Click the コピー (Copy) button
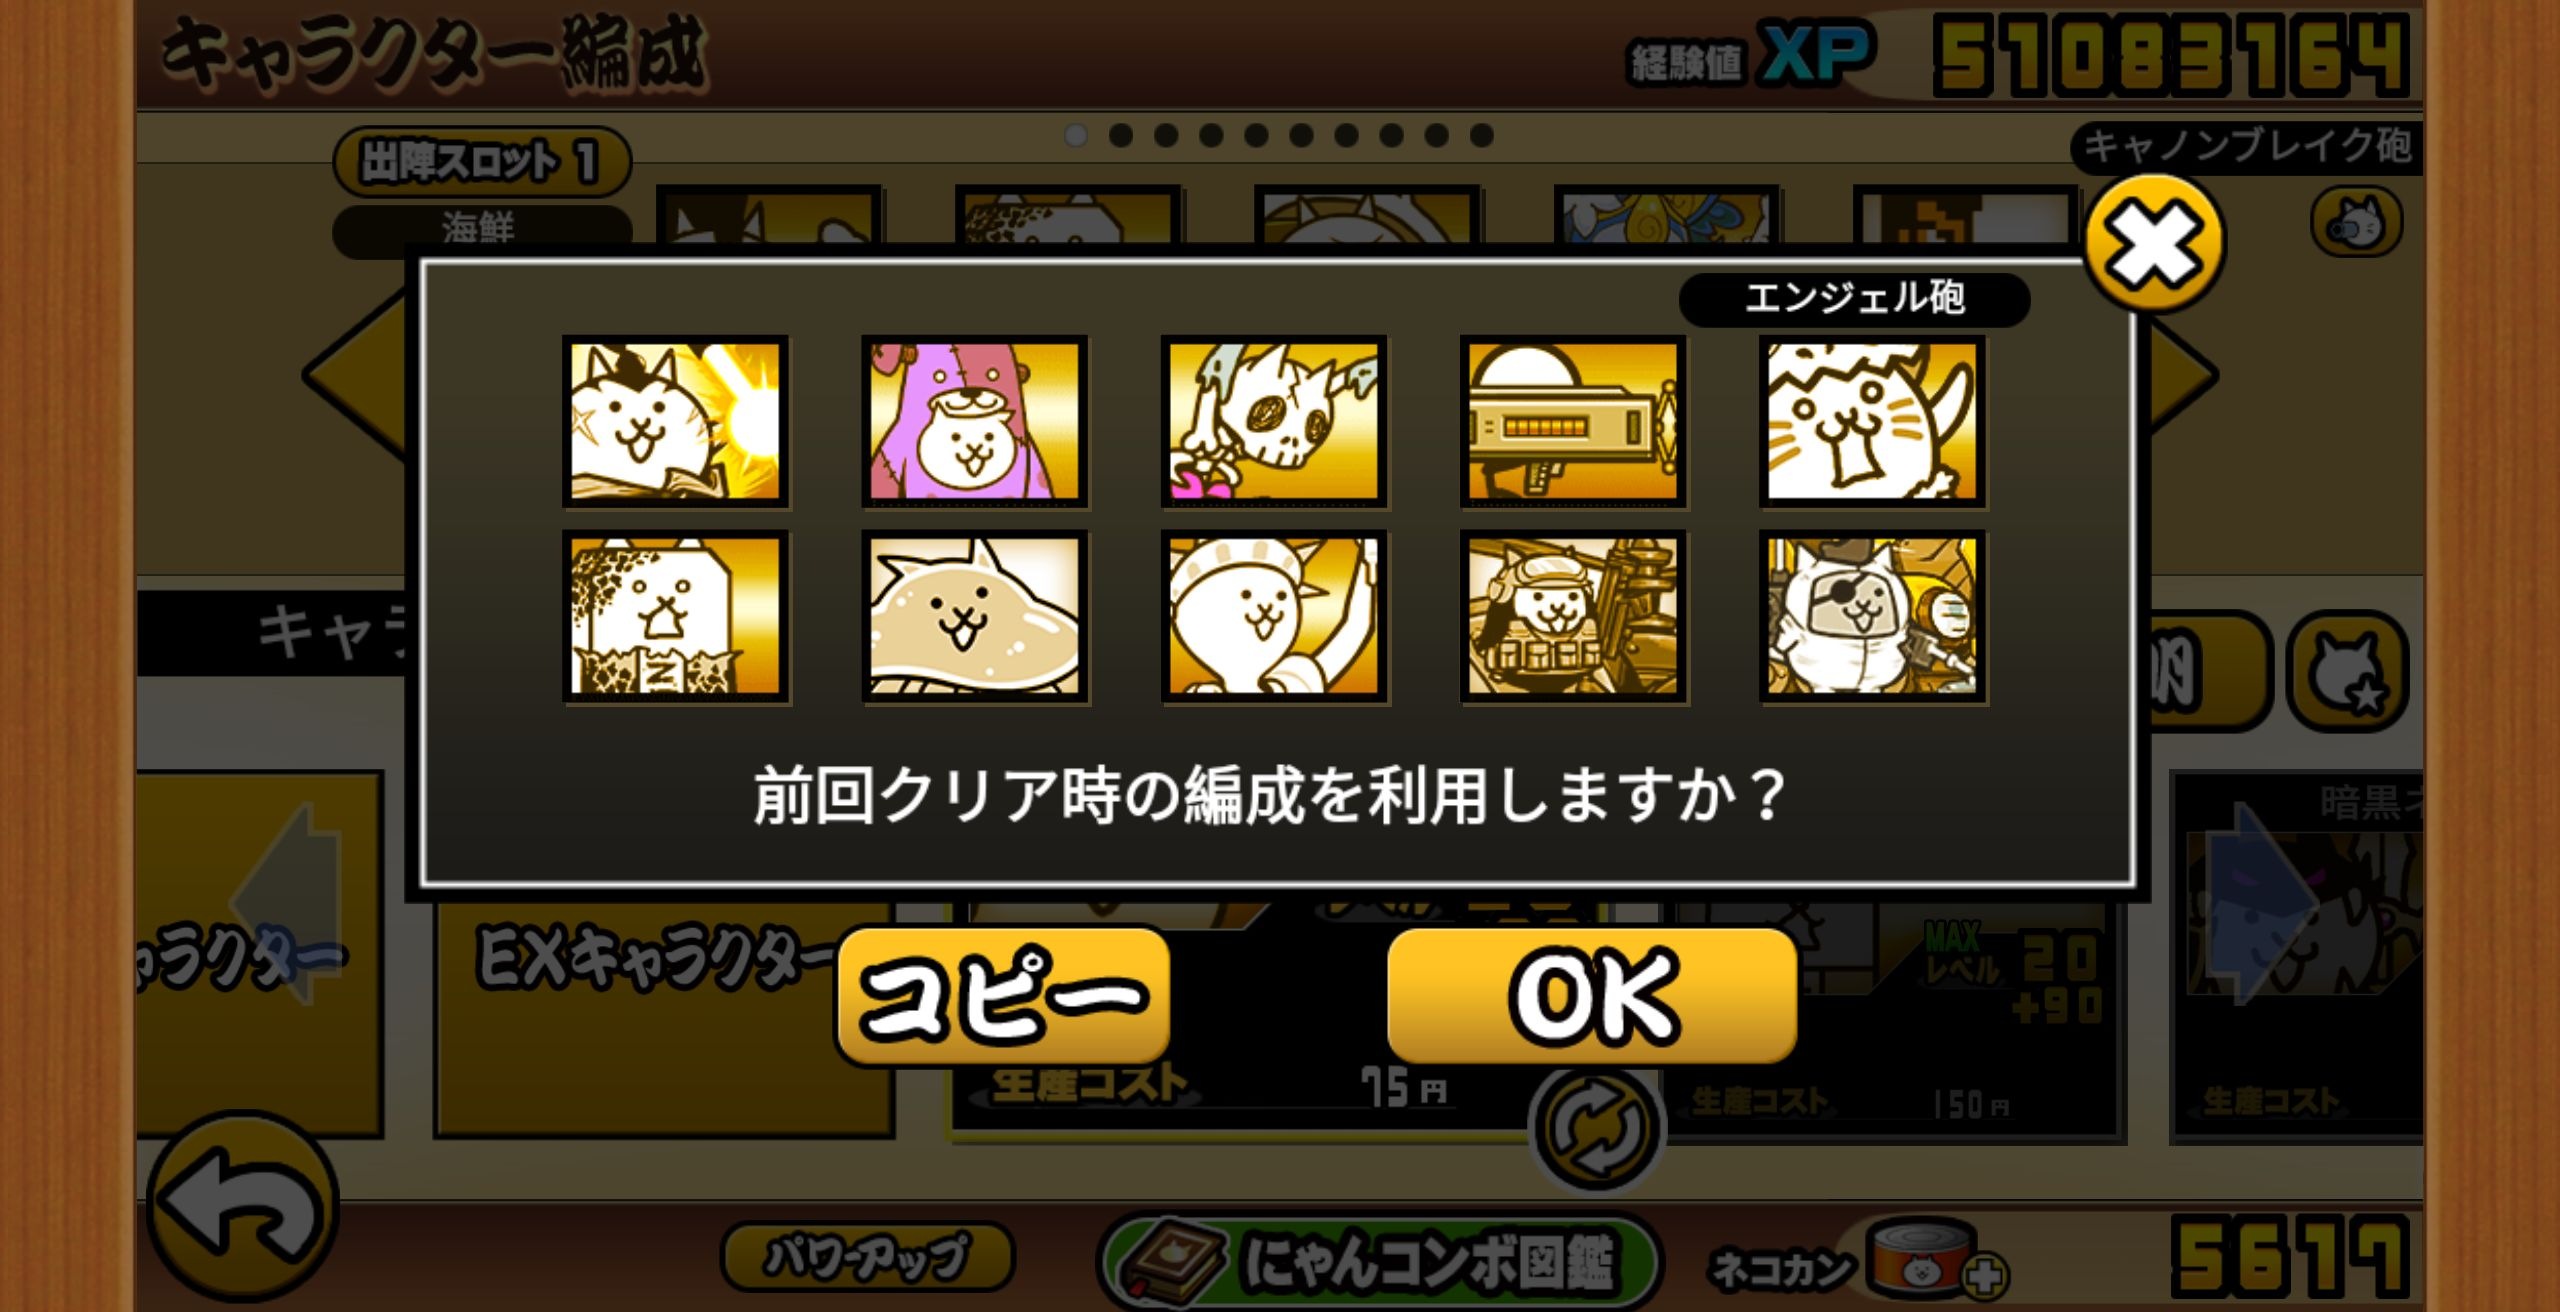This screenshot has height=1312, width=2560. [1003, 995]
